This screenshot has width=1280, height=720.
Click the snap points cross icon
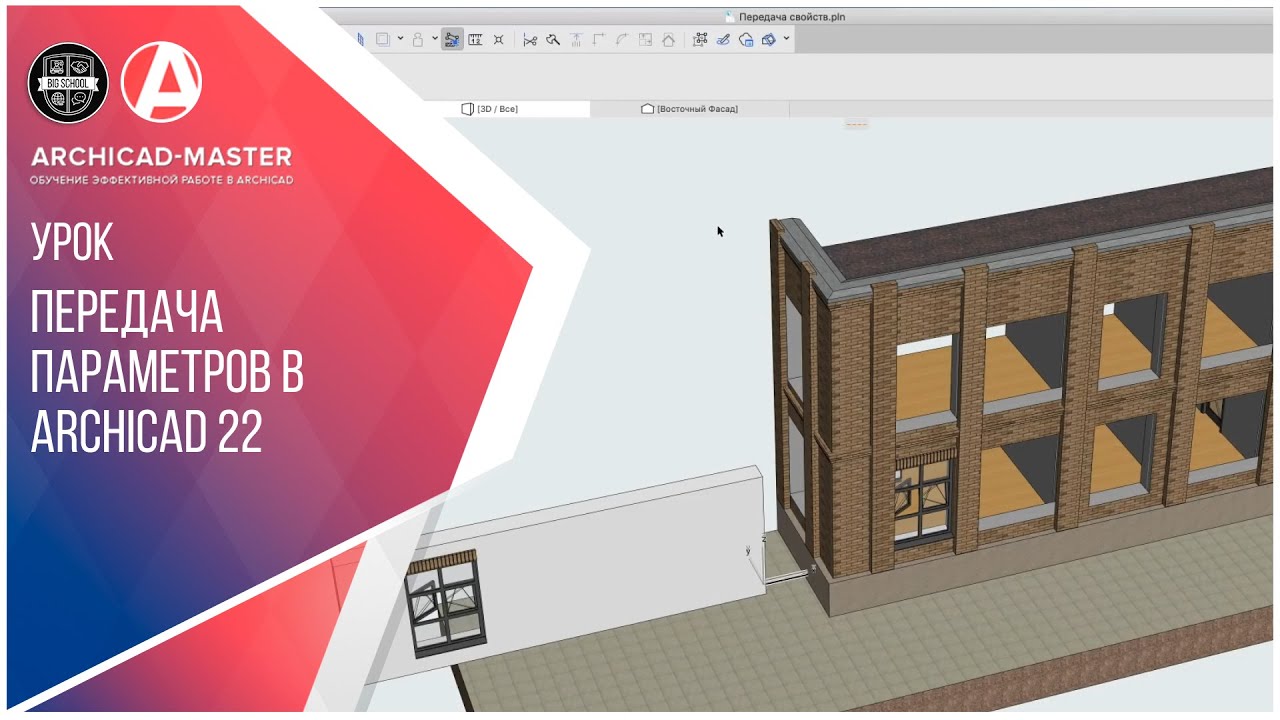pyautogui.click(x=498, y=39)
